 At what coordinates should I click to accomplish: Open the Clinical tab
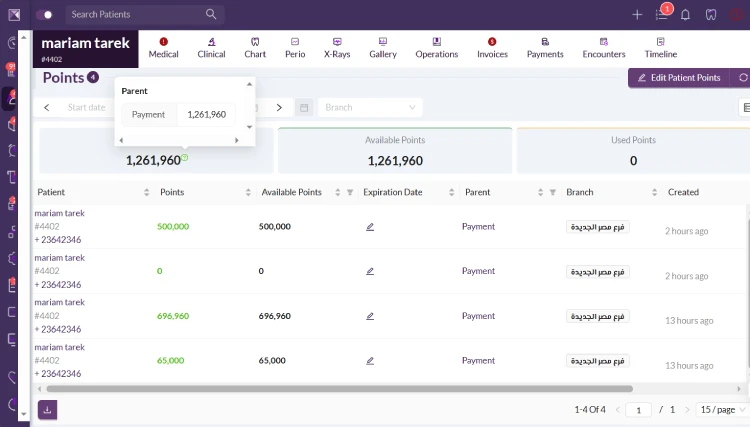211,48
